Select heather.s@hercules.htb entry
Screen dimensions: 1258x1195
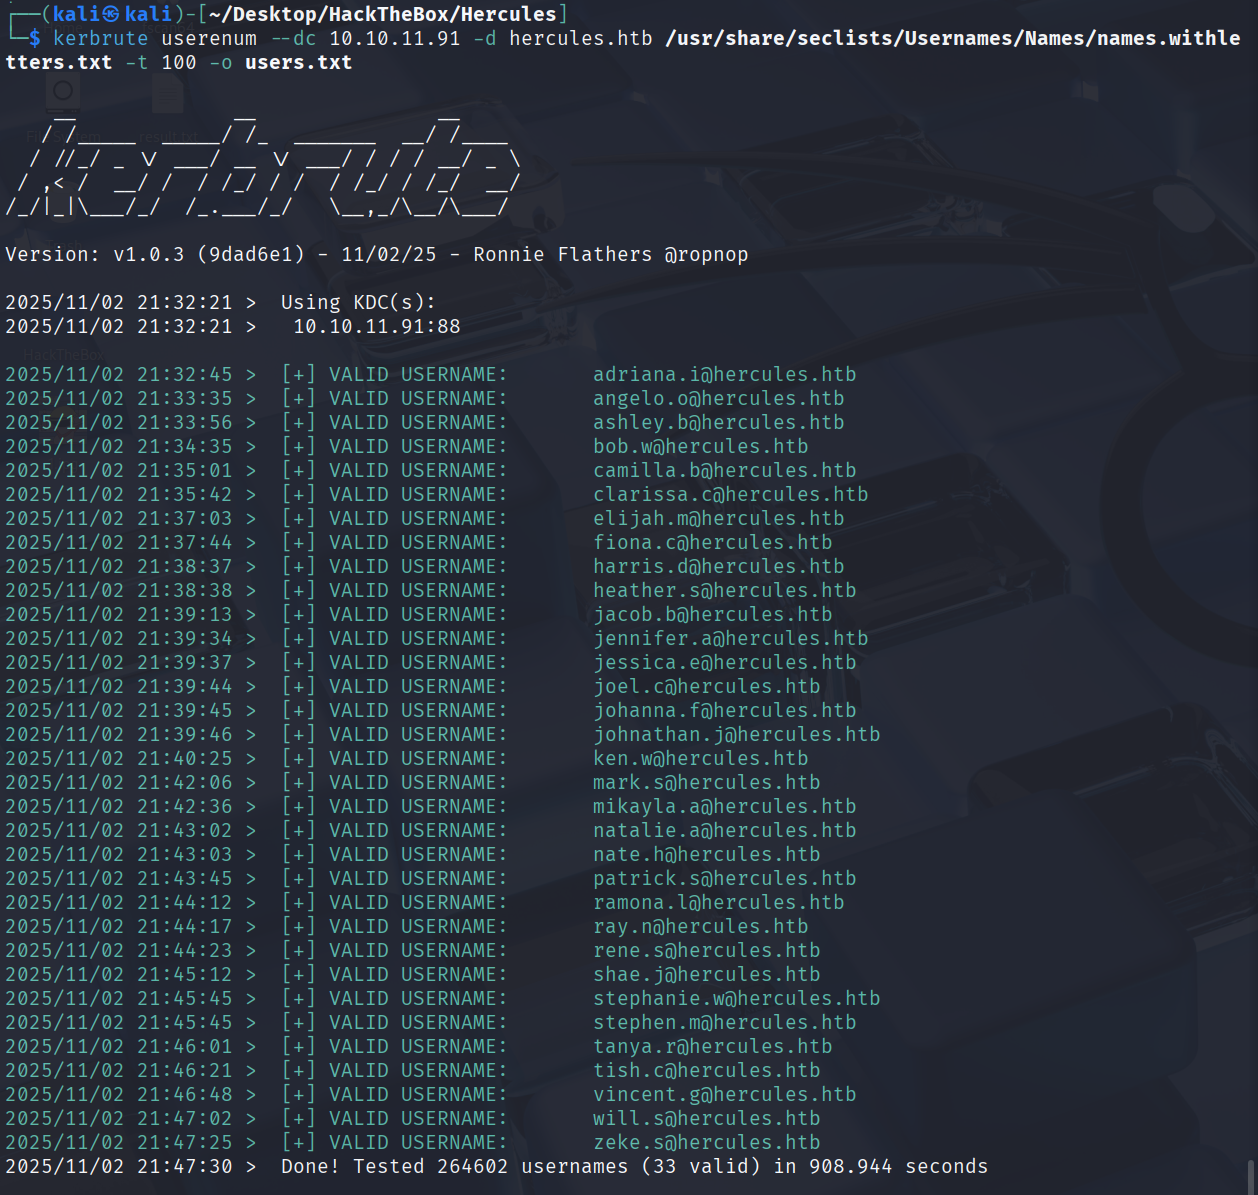pos(724,591)
